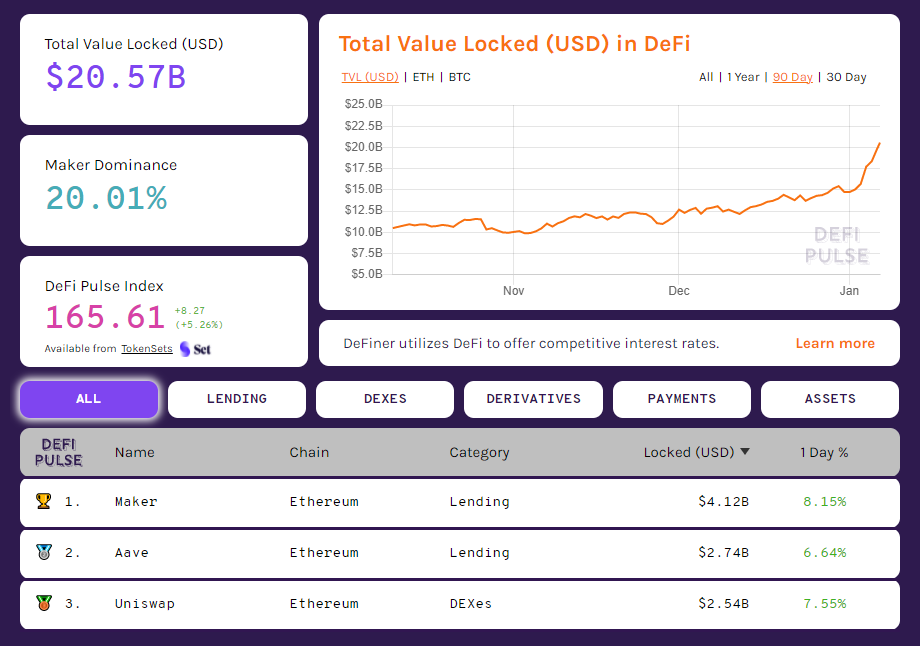Click the 20.01% Maker Dominance value
Screen dimensions: 920x646
106,198
